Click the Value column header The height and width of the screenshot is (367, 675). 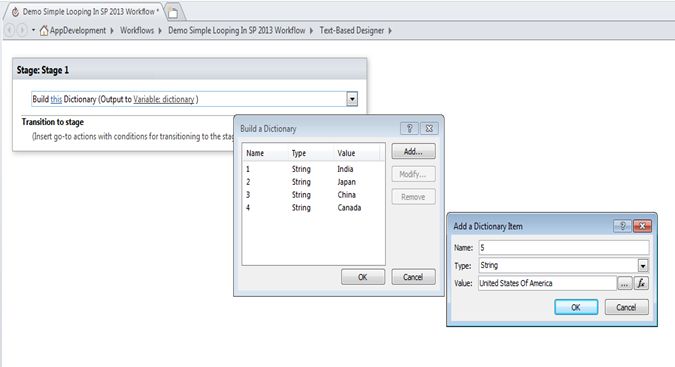point(357,153)
